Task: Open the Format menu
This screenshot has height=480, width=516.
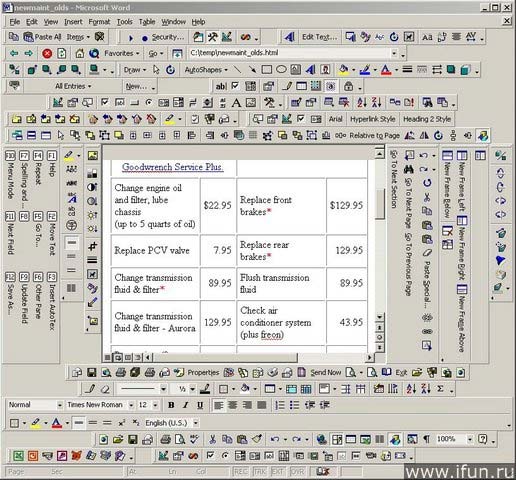Action: point(99,22)
